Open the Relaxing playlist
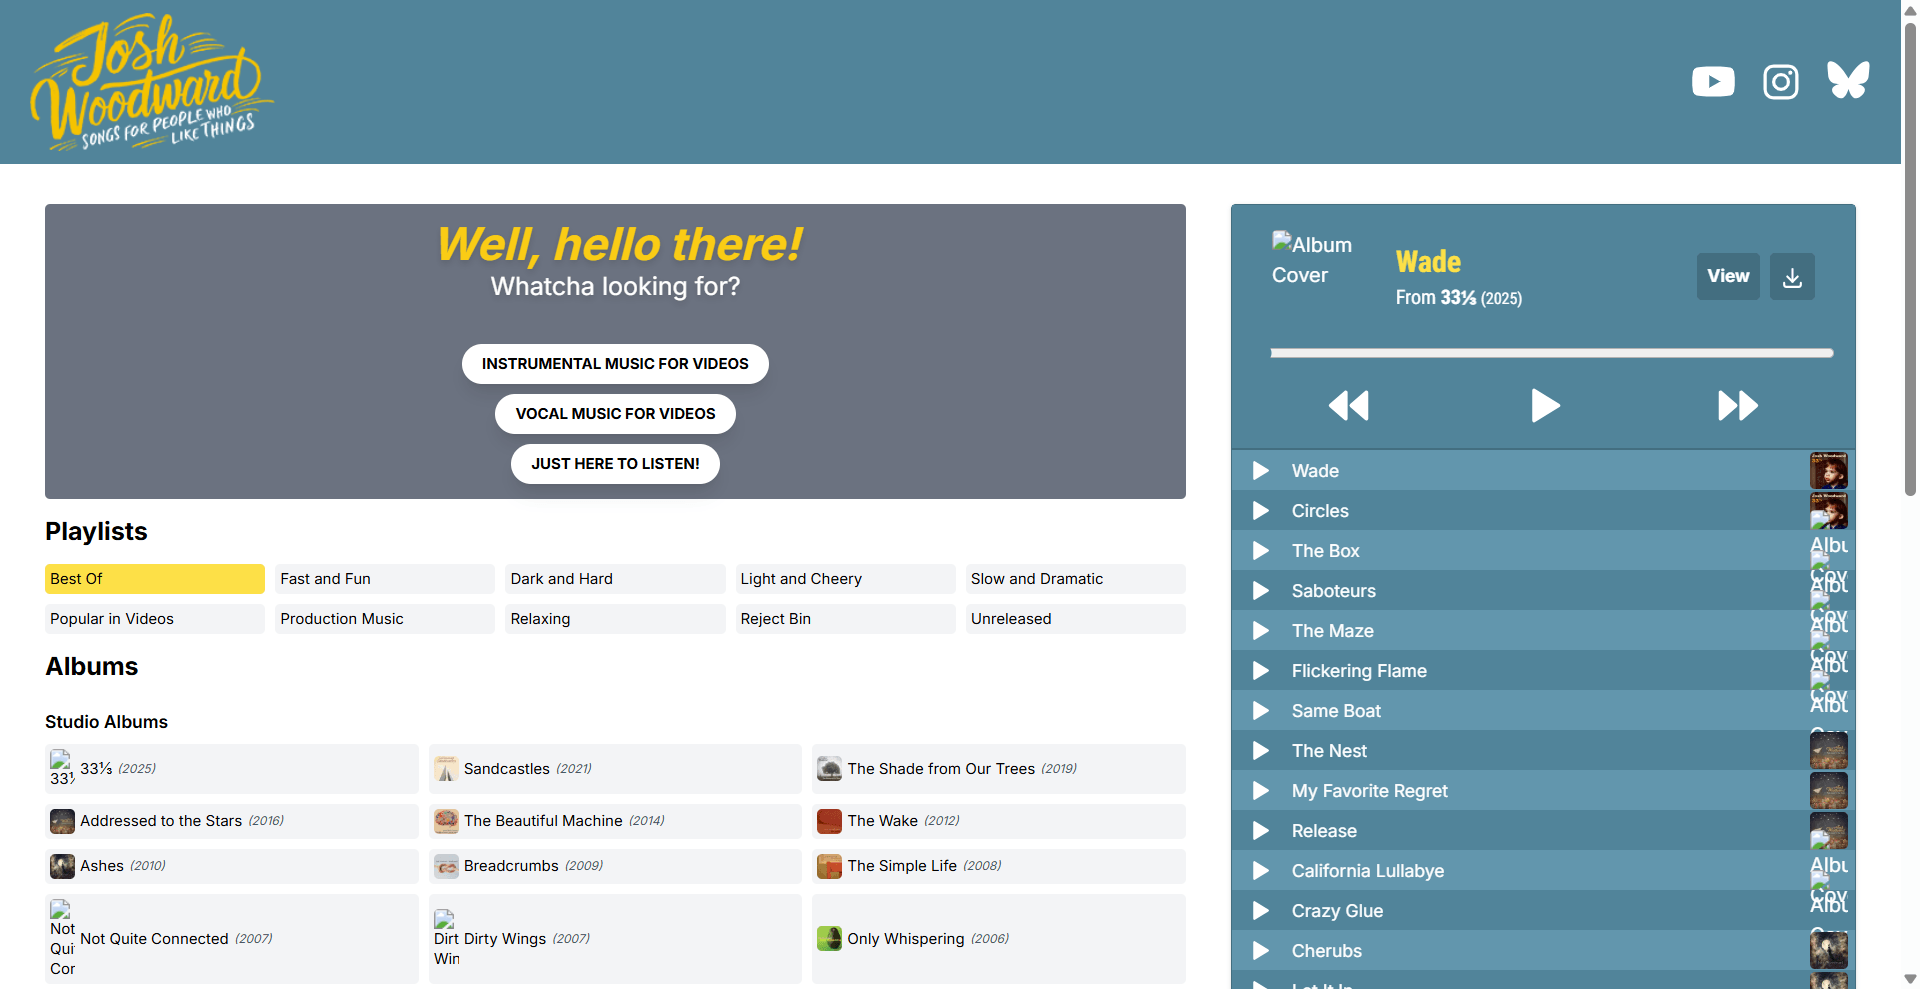Viewport: 1920px width, 989px height. click(615, 619)
